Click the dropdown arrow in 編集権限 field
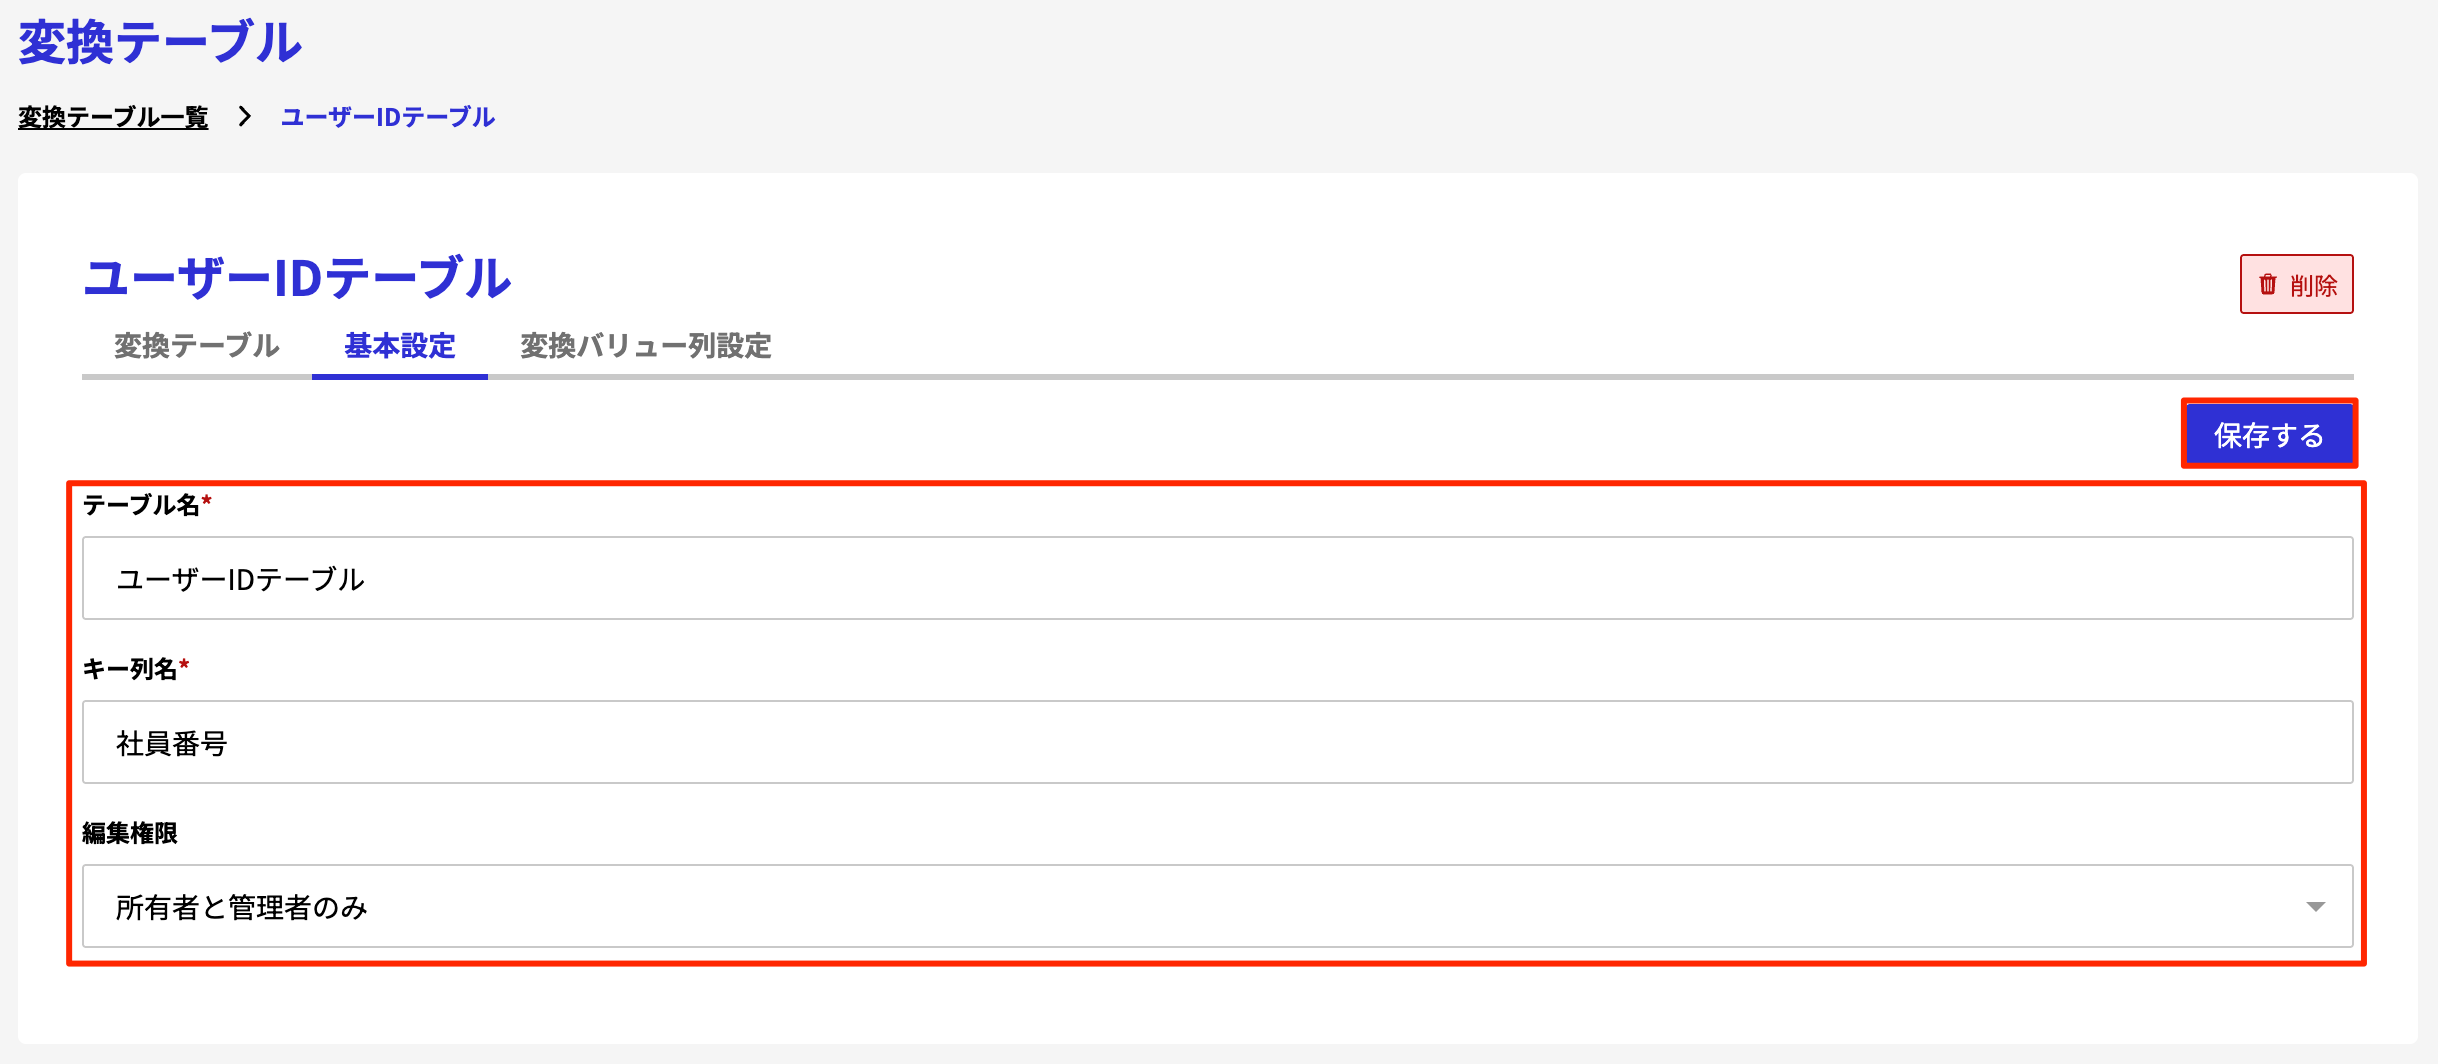Image resolution: width=2438 pixels, height=1064 pixels. (2315, 907)
